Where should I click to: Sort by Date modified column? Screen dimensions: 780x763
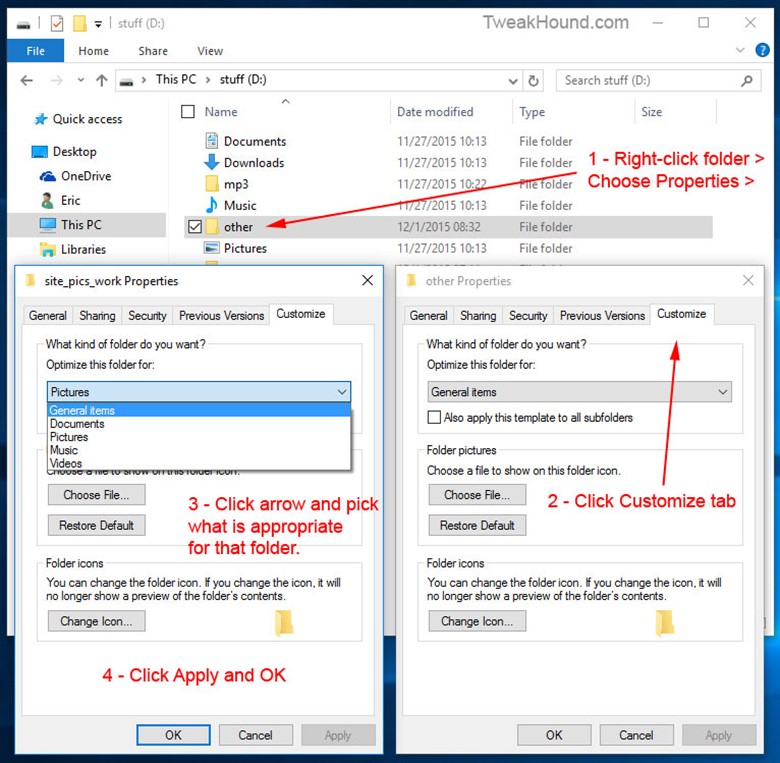coord(435,112)
